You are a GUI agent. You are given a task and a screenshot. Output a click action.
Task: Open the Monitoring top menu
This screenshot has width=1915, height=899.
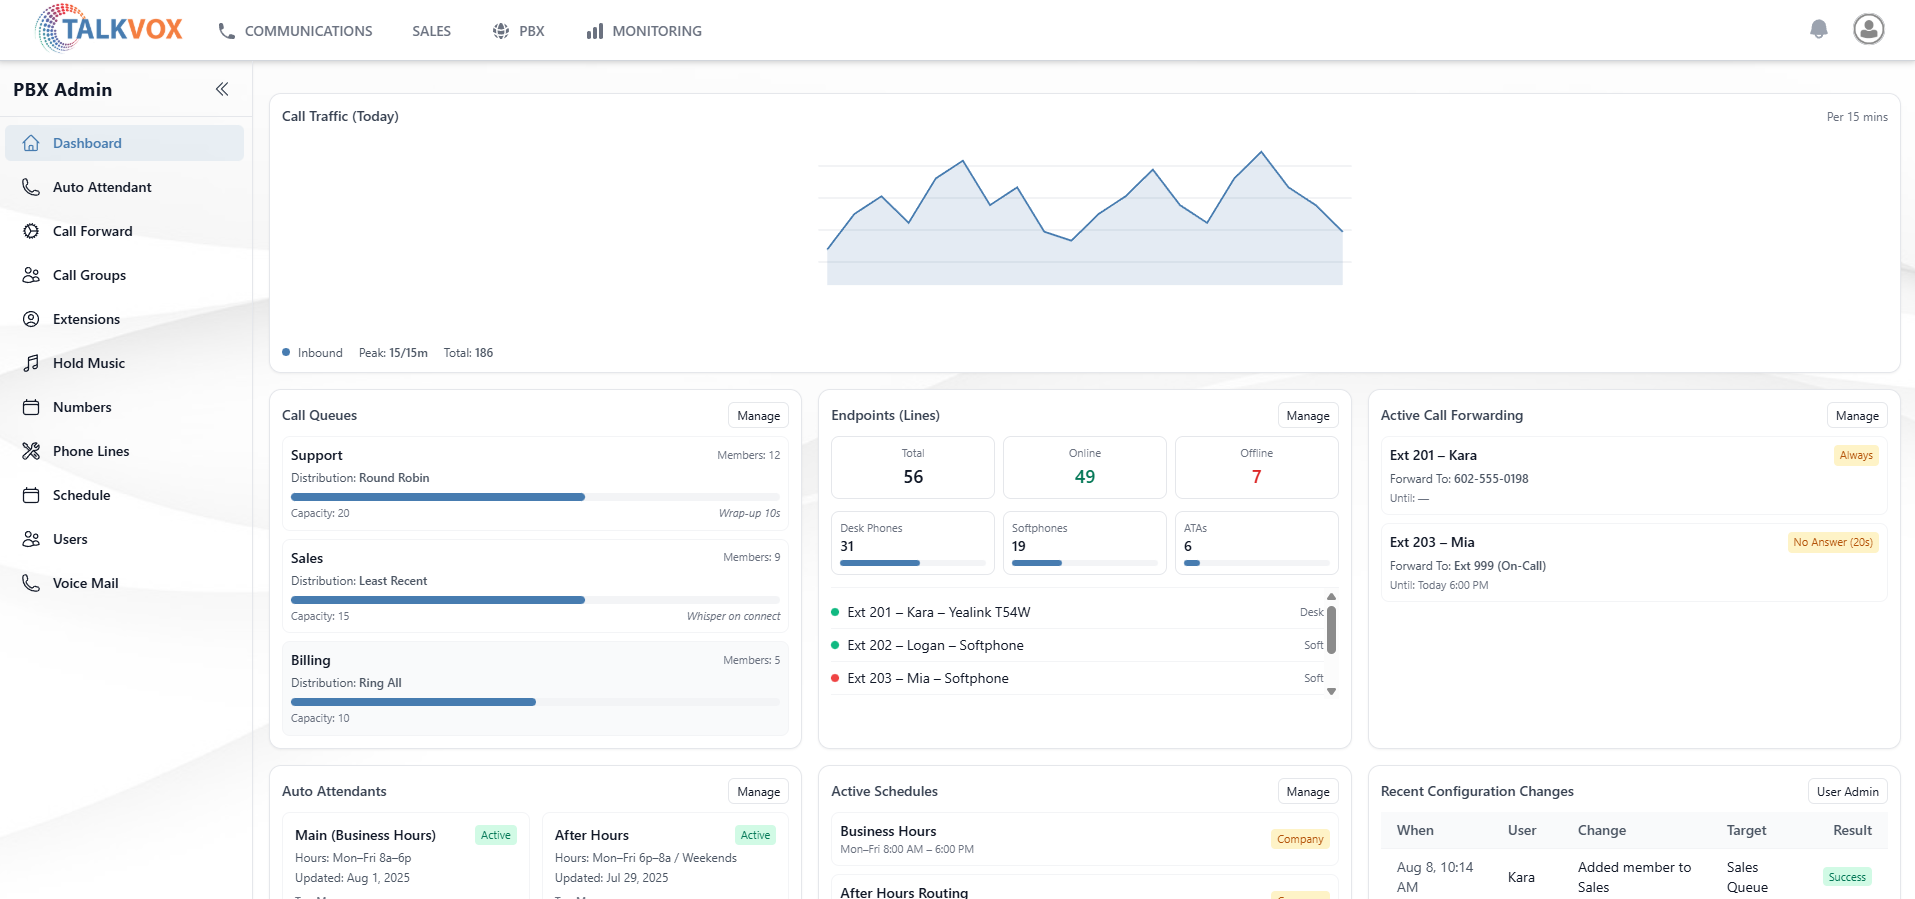[x=644, y=31]
